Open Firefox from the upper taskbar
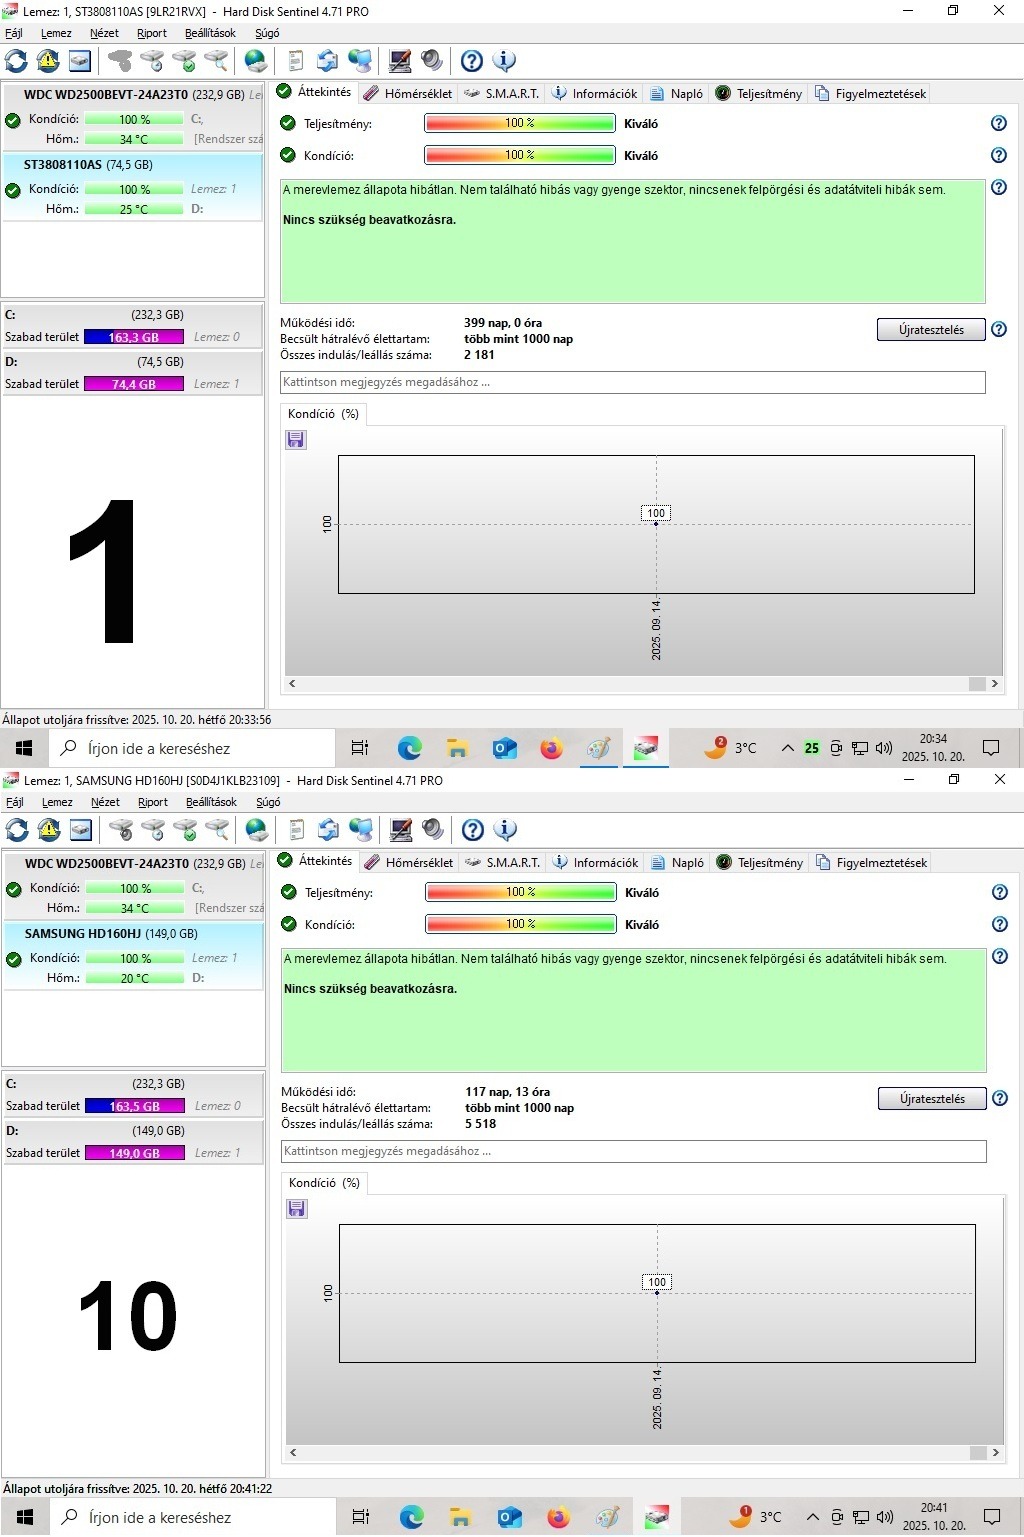The width and height of the screenshot is (1024, 1537). [x=551, y=748]
